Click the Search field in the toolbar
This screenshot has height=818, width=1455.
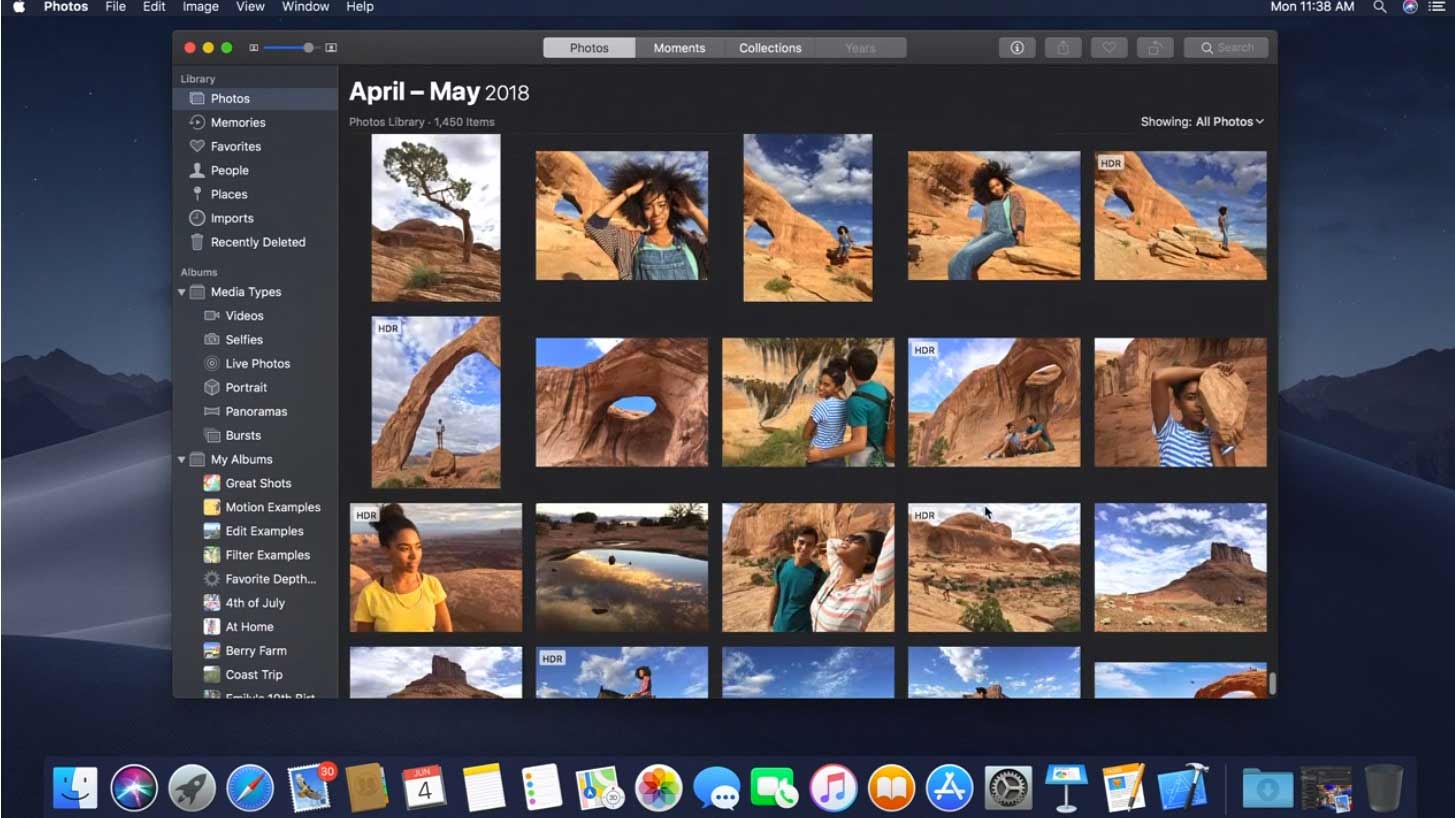1226,47
